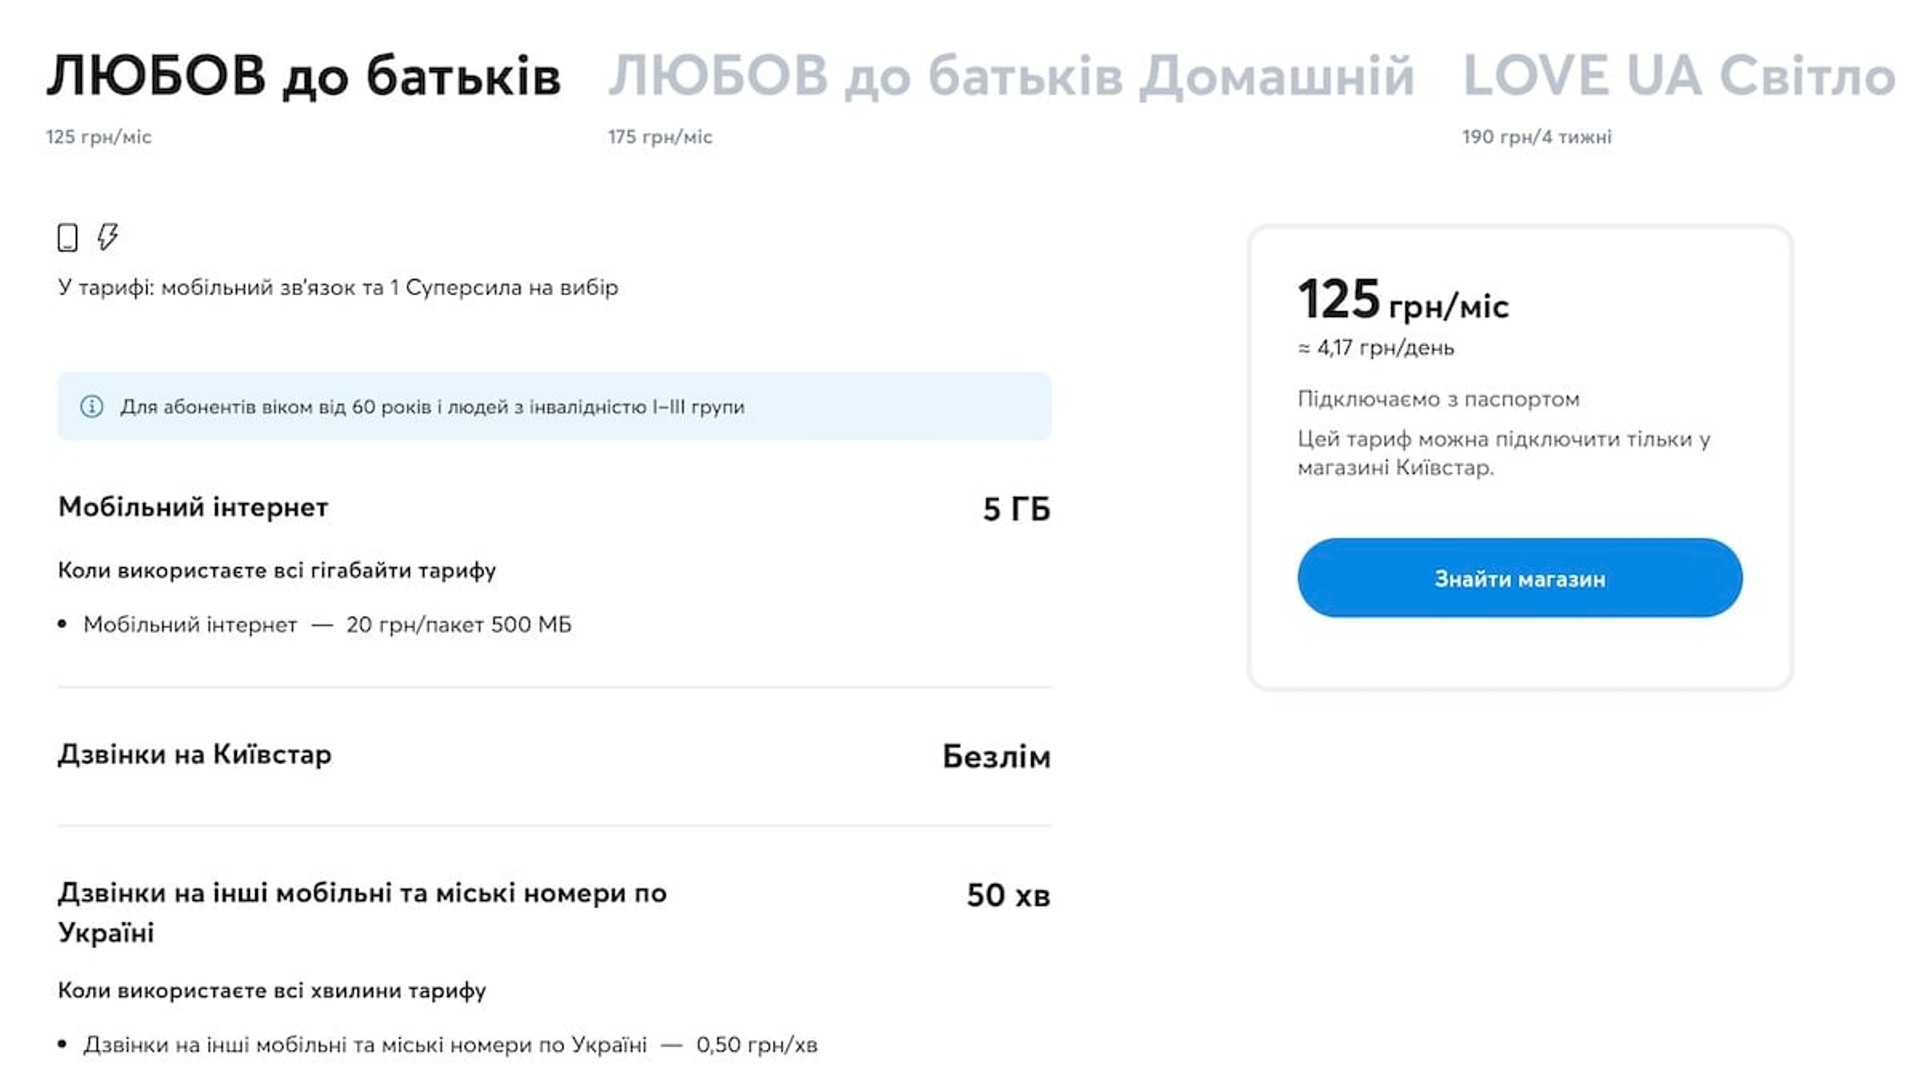Click the Мобільний інтернет section heading
This screenshot has height=1083, width=1920.
pos(193,507)
